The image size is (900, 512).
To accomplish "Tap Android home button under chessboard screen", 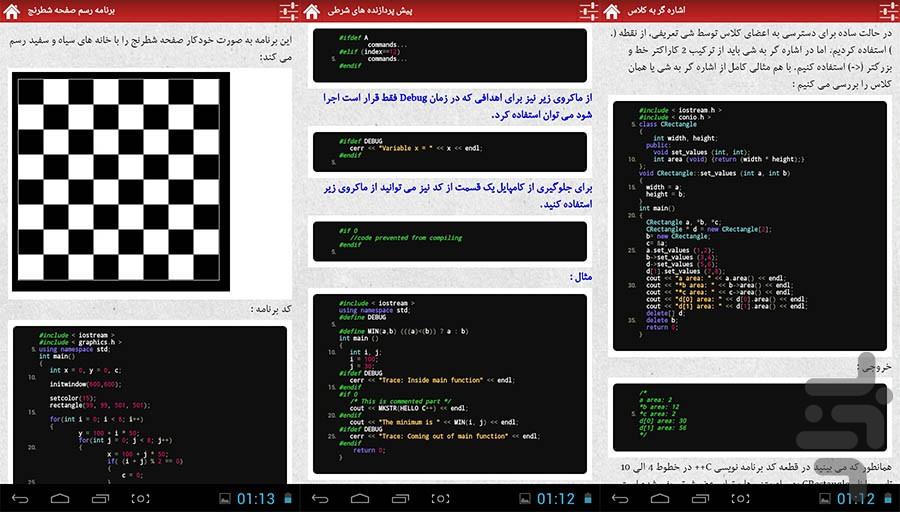I will pos(60,498).
